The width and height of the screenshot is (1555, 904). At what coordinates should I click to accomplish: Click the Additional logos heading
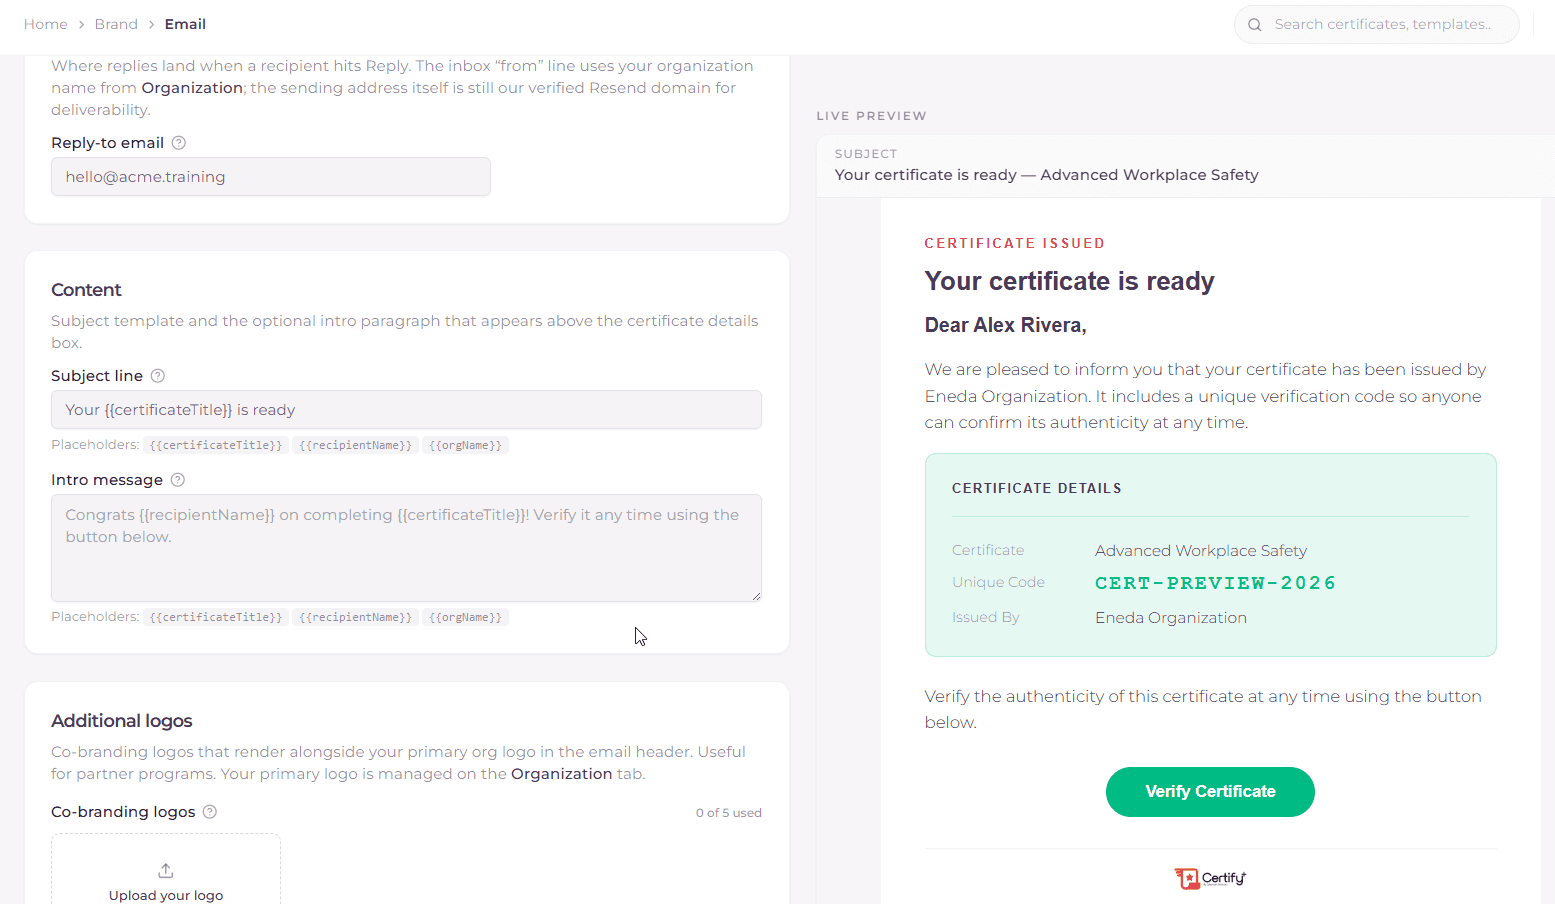click(122, 721)
